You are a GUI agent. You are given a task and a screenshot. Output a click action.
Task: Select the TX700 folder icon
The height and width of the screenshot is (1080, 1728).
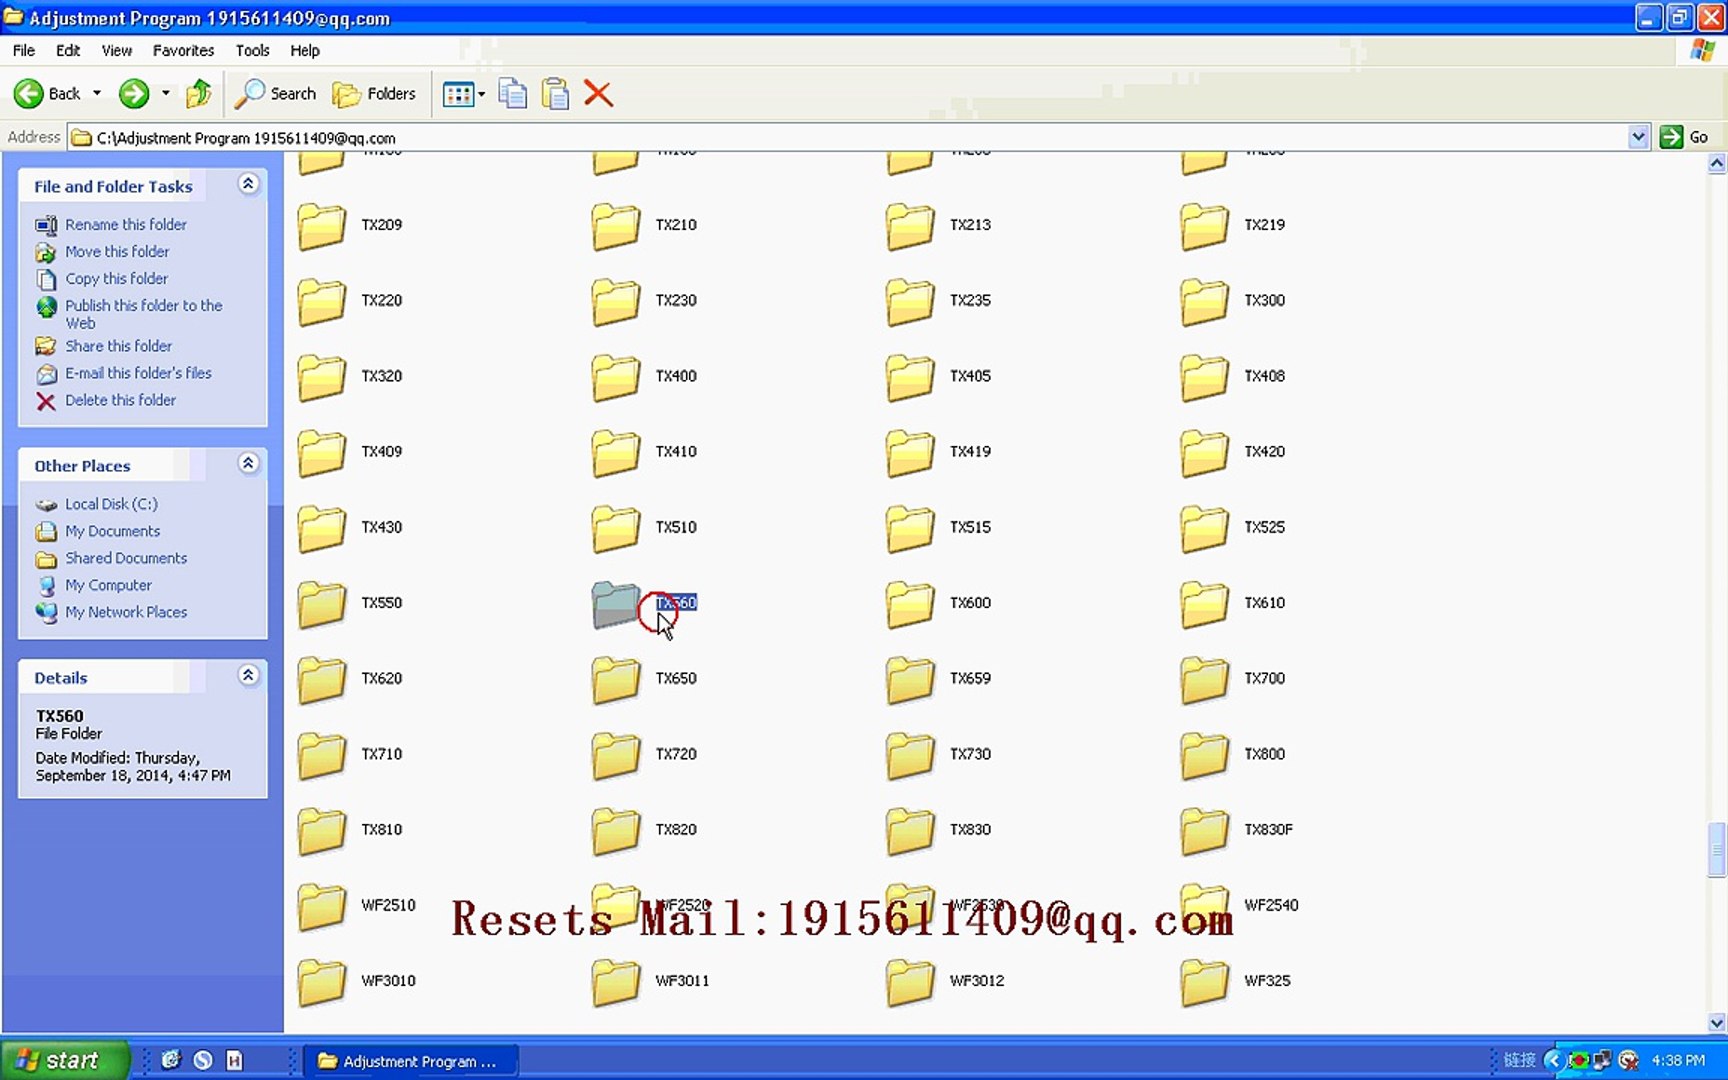tap(1205, 680)
